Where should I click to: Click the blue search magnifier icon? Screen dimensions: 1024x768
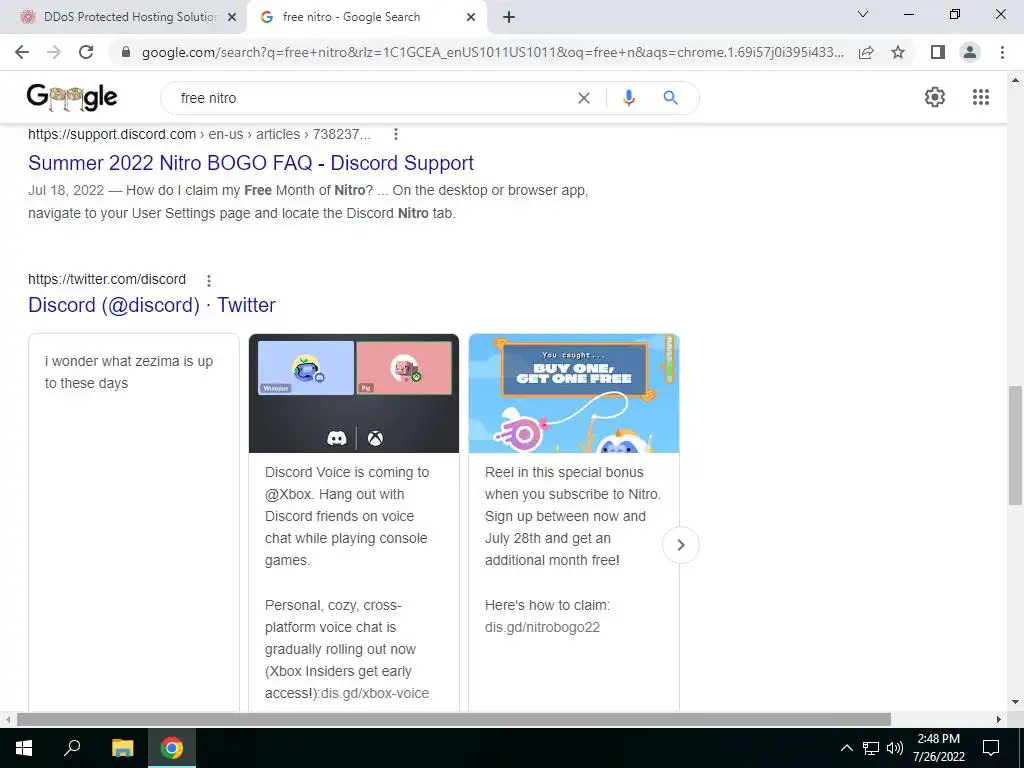pyautogui.click(x=670, y=98)
